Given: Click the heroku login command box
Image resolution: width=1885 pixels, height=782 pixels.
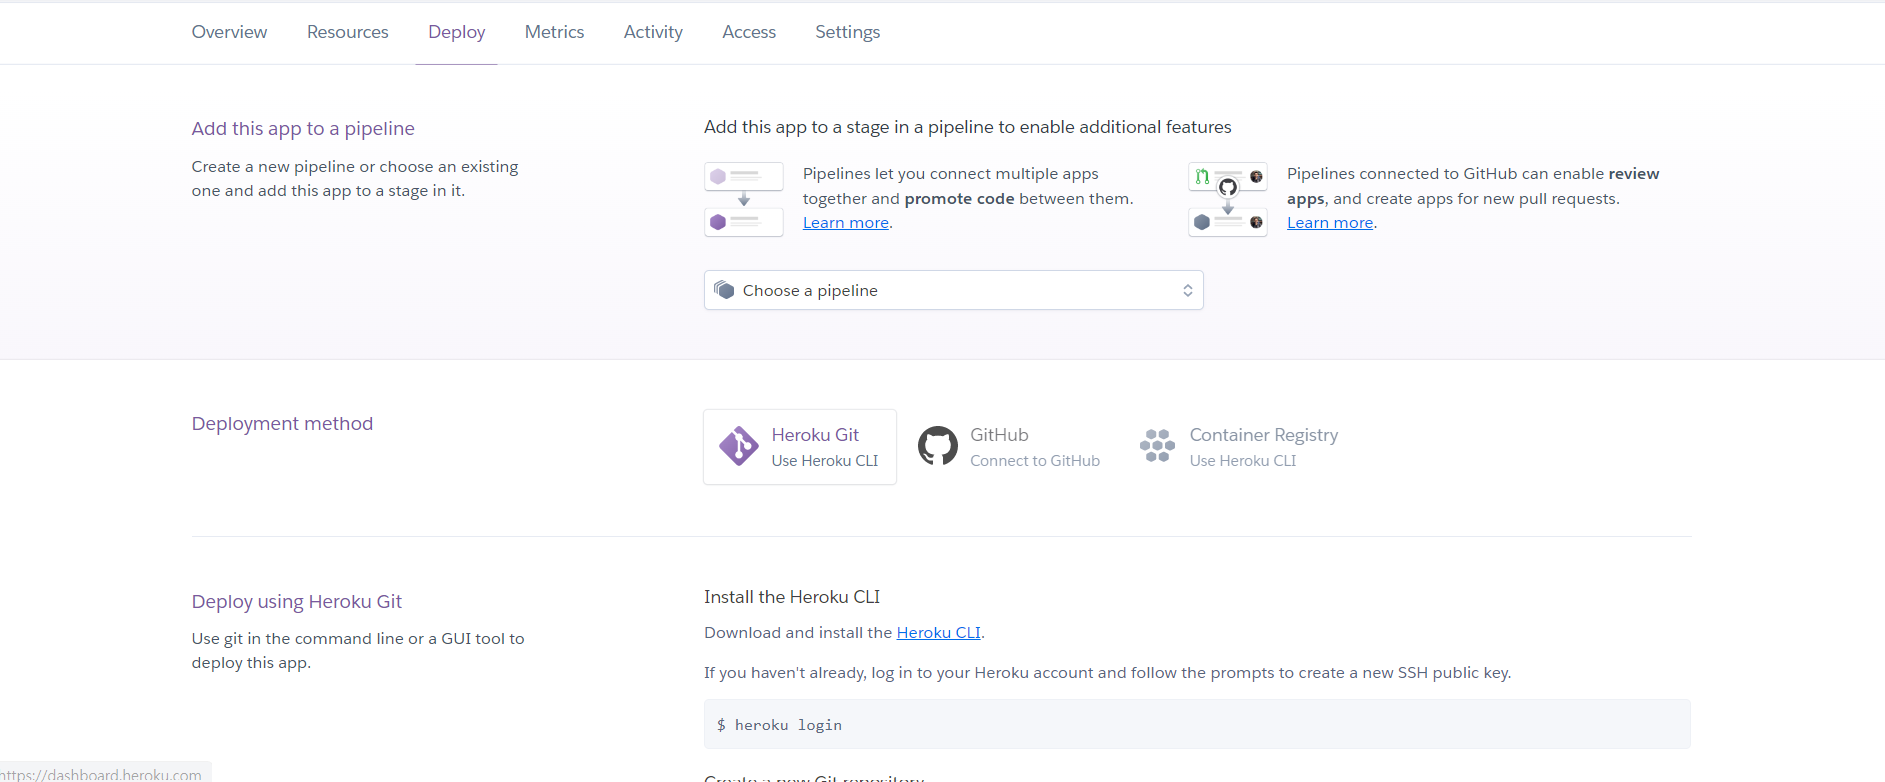Looking at the screenshot, I should (x=1197, y=724).
